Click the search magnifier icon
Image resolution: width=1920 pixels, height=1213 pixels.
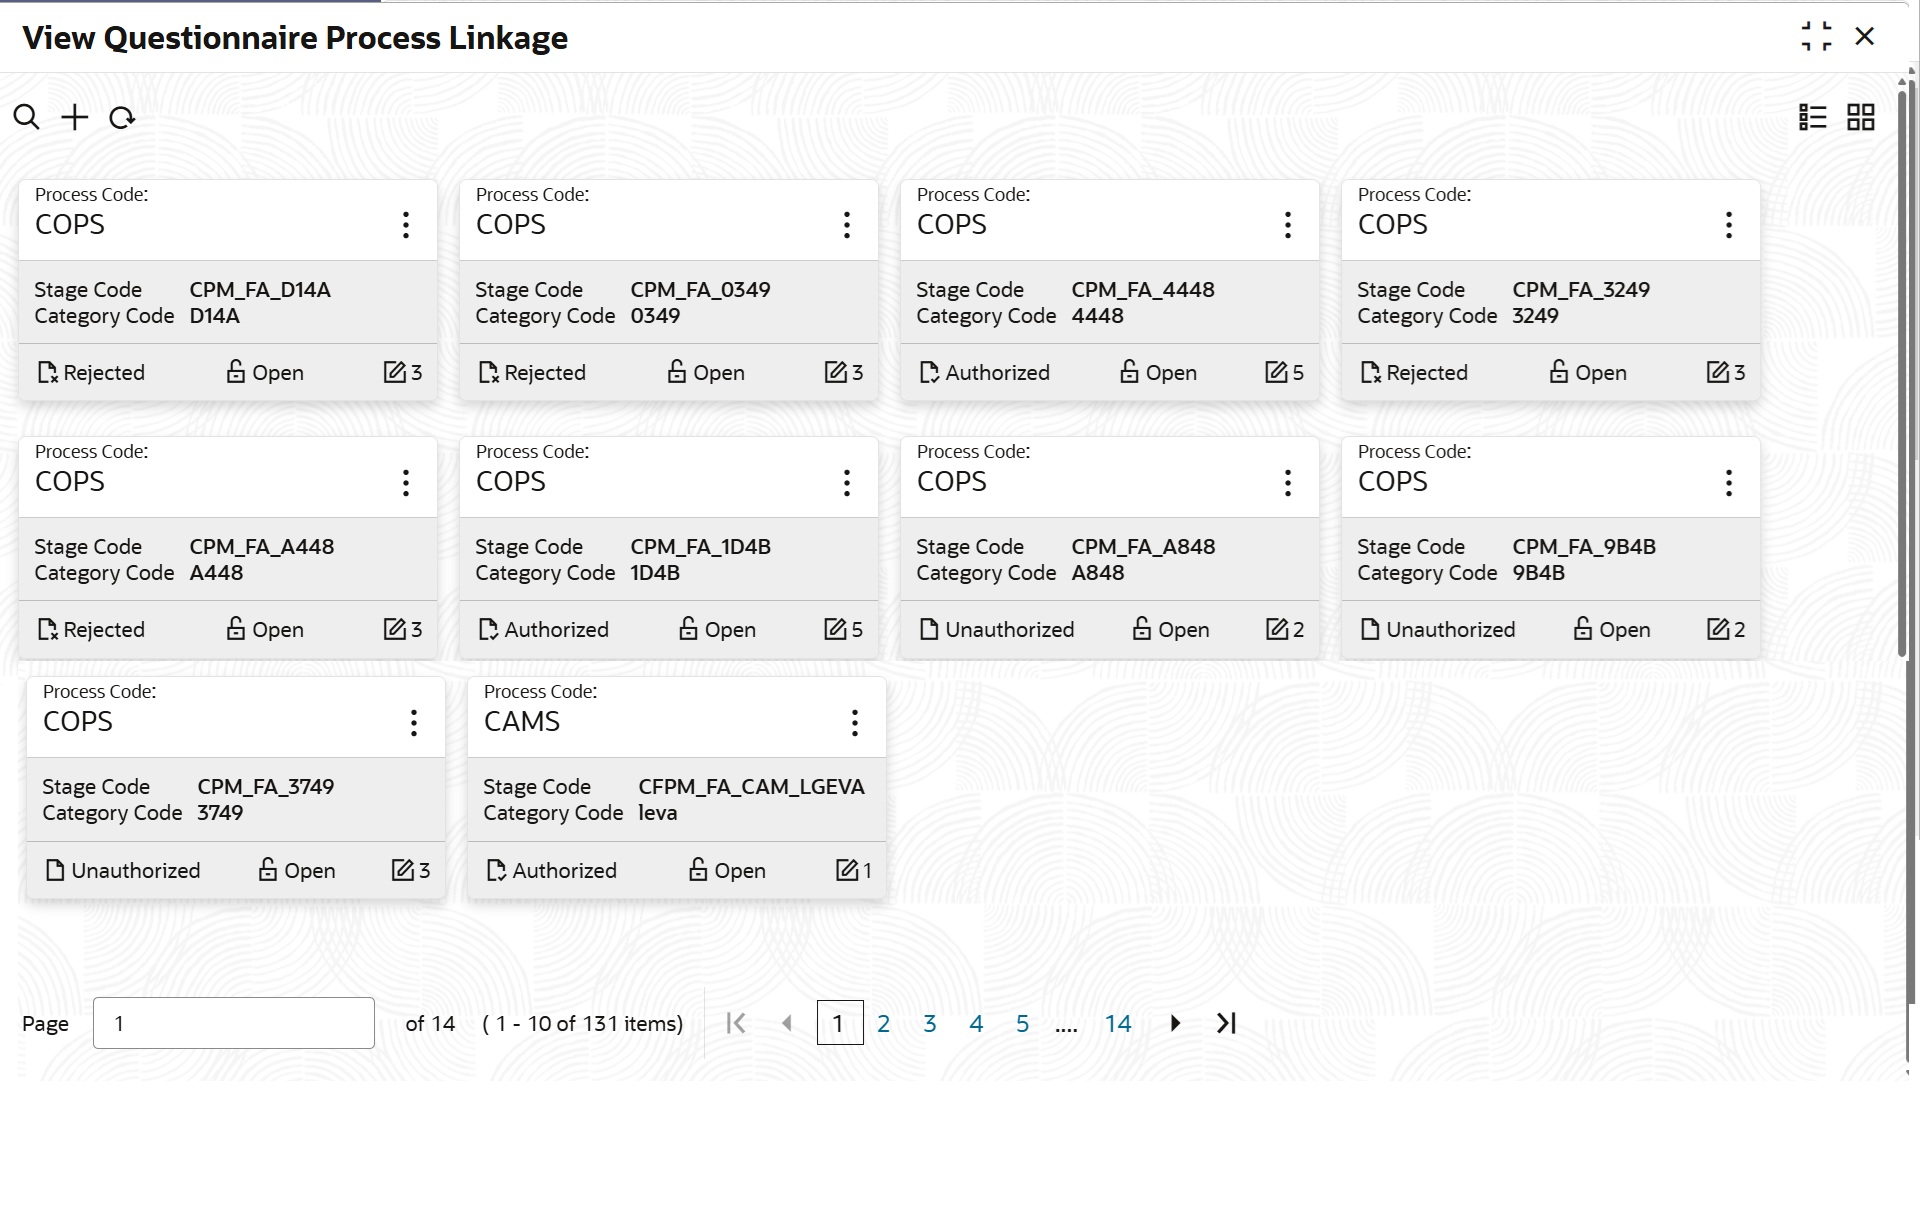pyautogui.click(x=27, y=118)
